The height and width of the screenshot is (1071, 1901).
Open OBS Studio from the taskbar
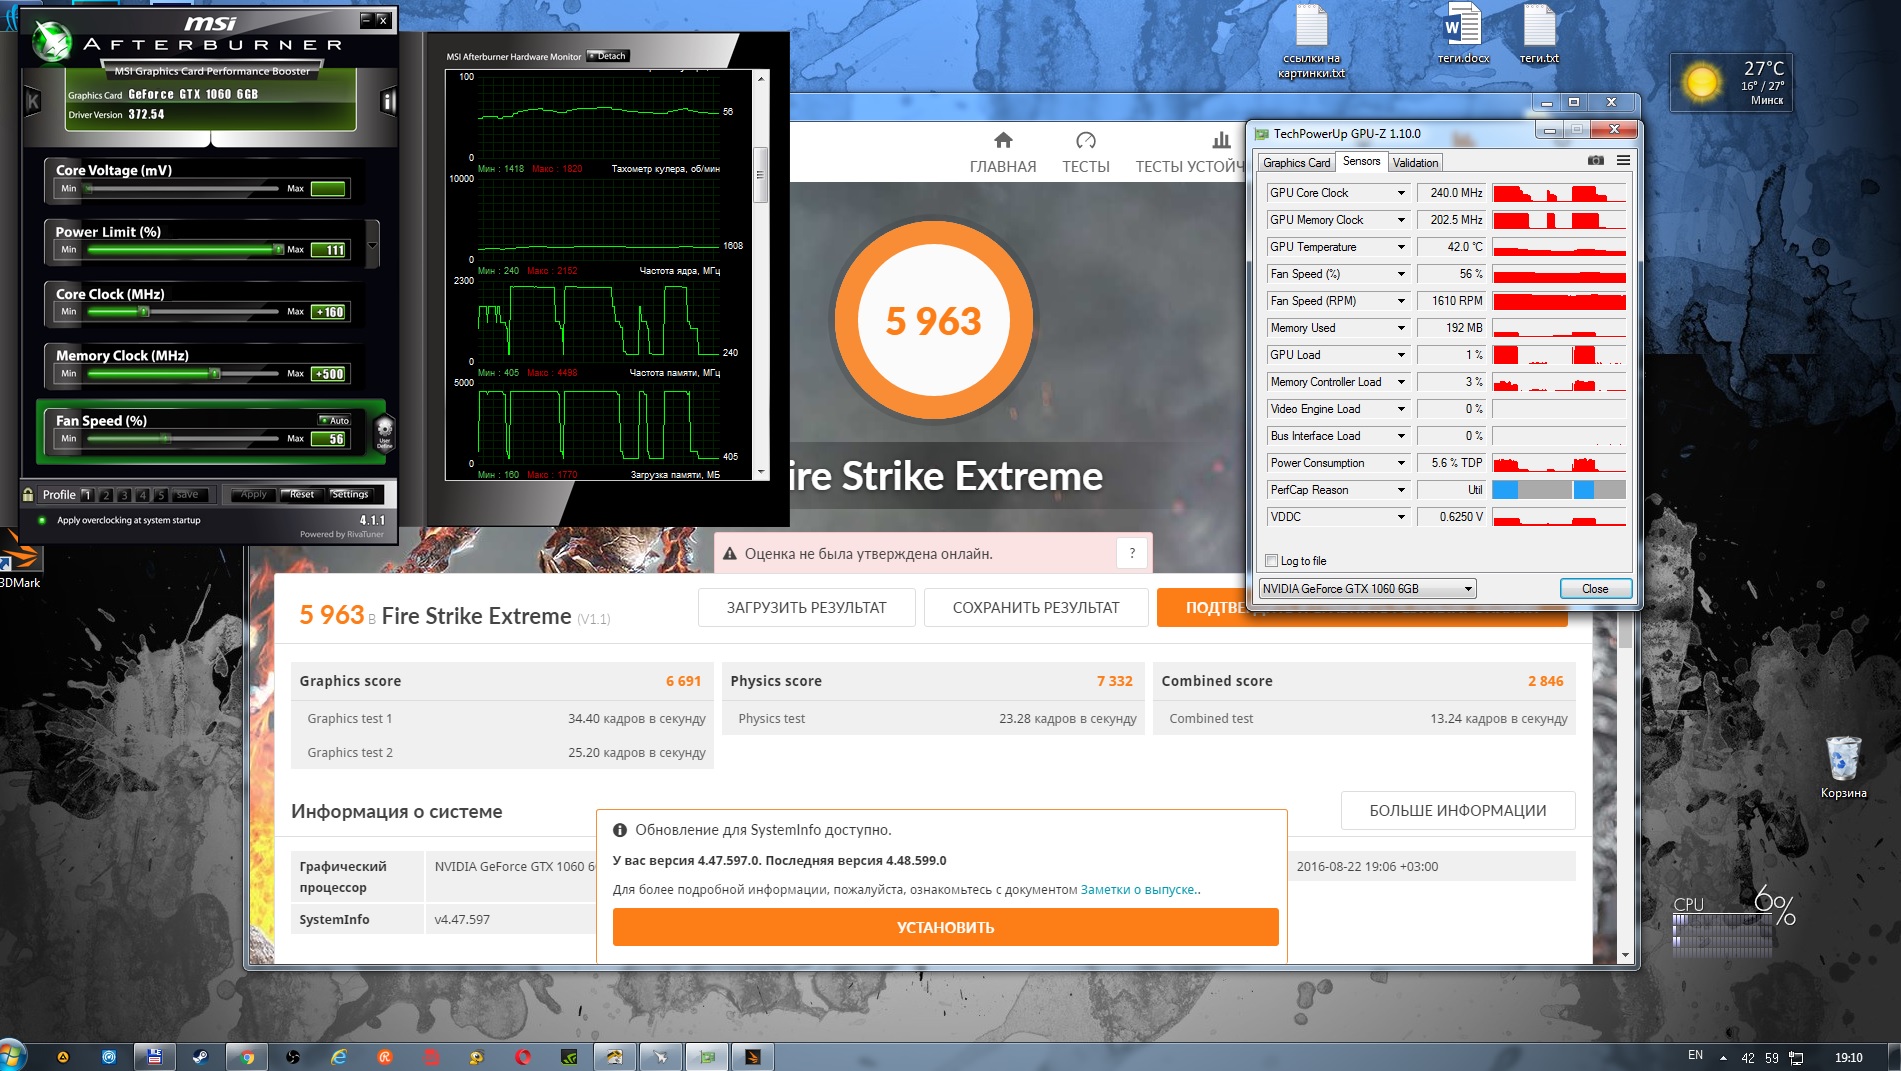click(292, 1056)
